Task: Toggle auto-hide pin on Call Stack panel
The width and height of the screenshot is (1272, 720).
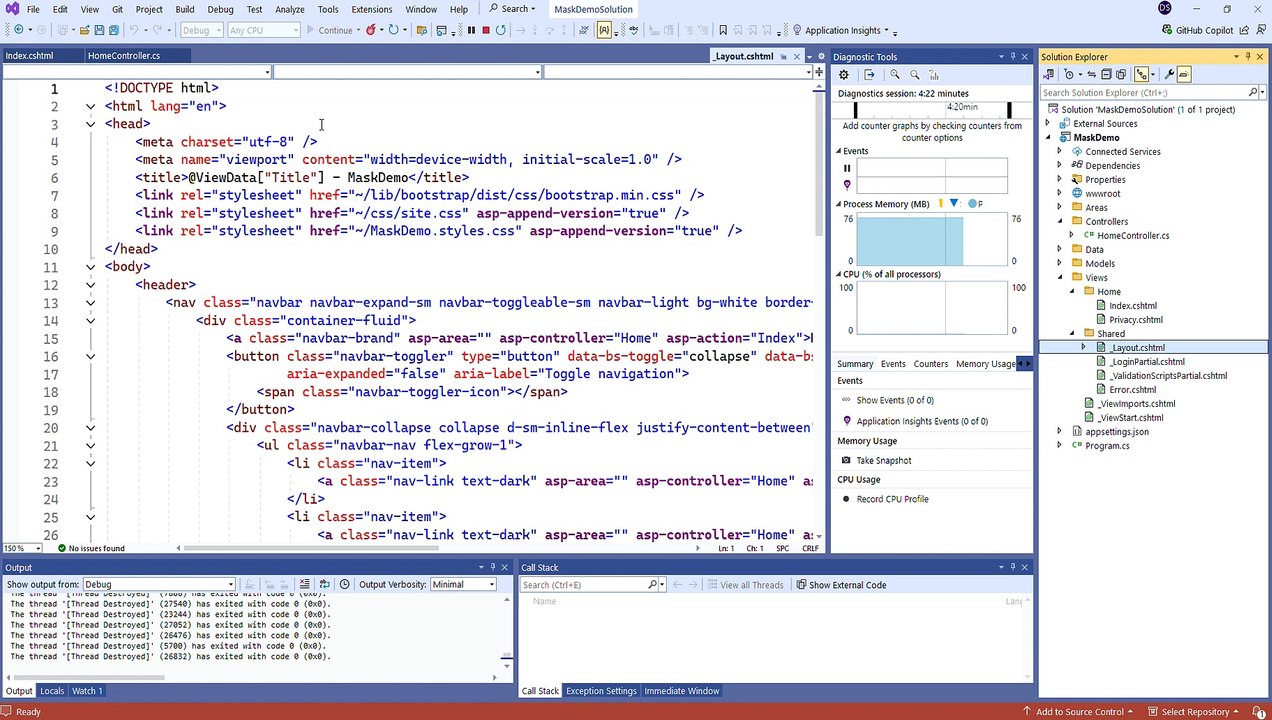Action: [1012, 567]
